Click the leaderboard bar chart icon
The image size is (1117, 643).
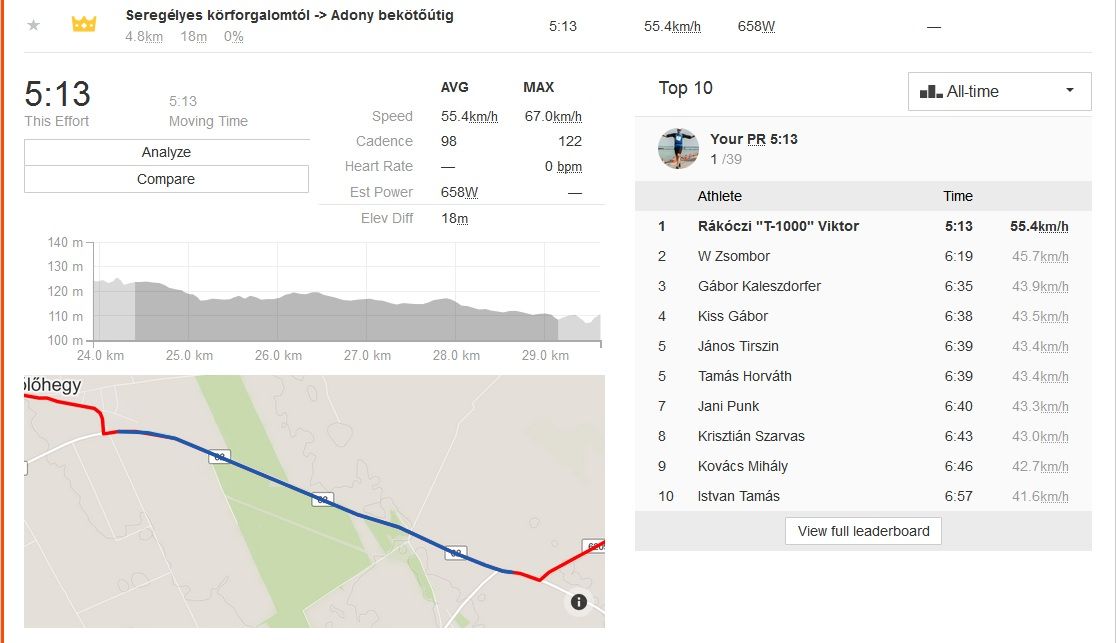[930, 91]
